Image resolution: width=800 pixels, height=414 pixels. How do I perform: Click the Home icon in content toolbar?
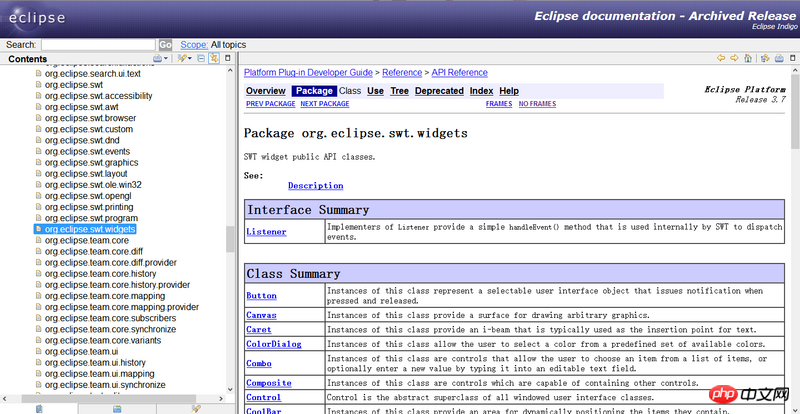tap(747, 58)
